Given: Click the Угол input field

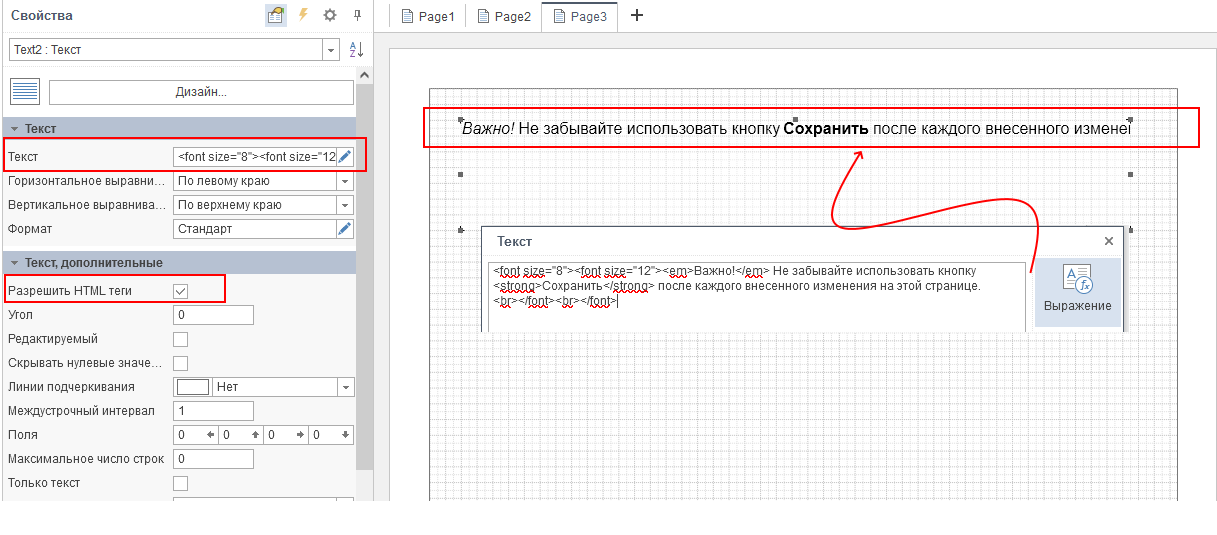Looking at the screenshot, I should tap(213, 315).
